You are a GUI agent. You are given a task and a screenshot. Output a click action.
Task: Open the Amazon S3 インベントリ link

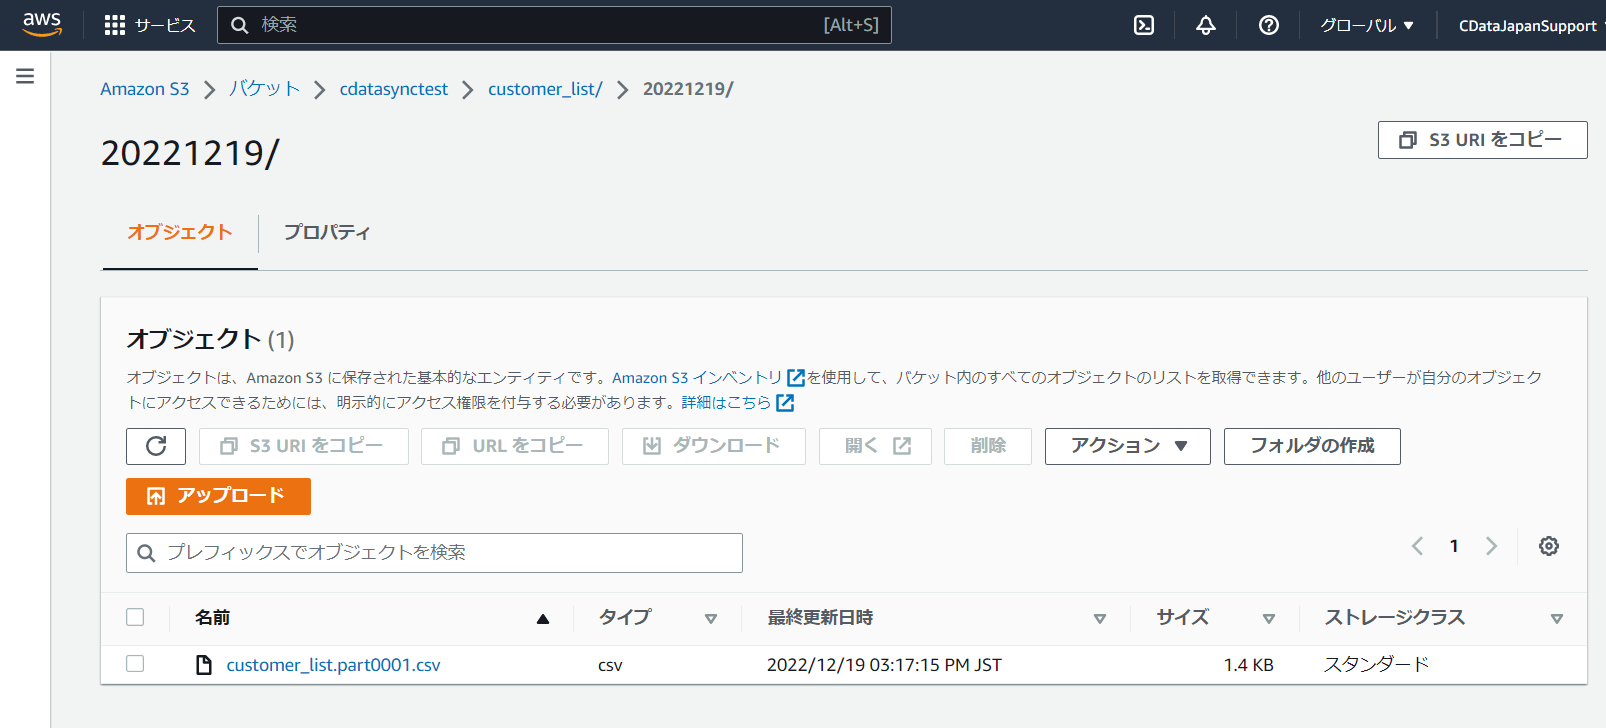[697, 377]
